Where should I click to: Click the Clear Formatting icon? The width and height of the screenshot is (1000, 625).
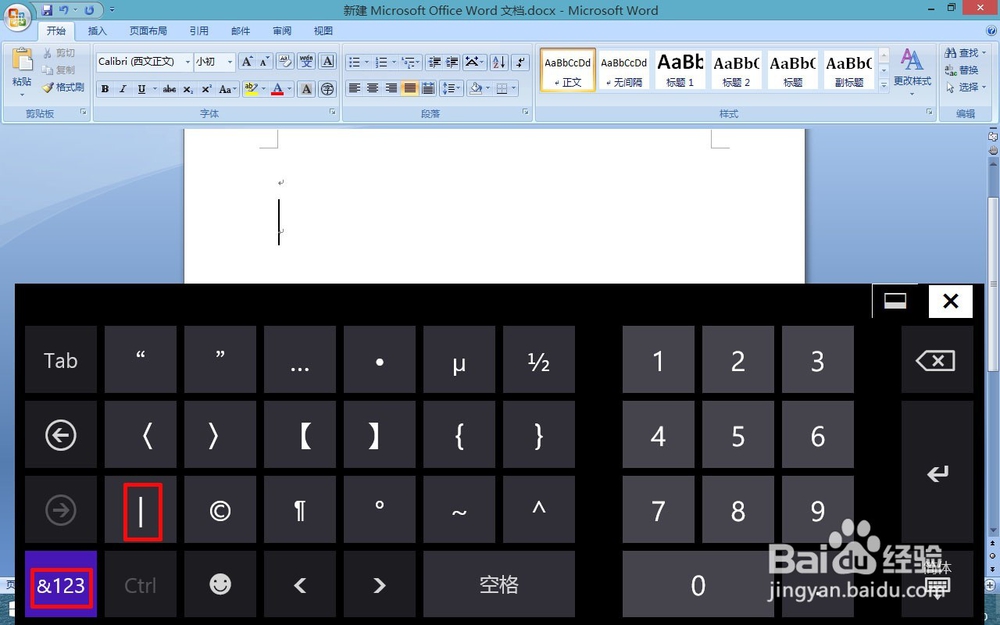[285, 61]
